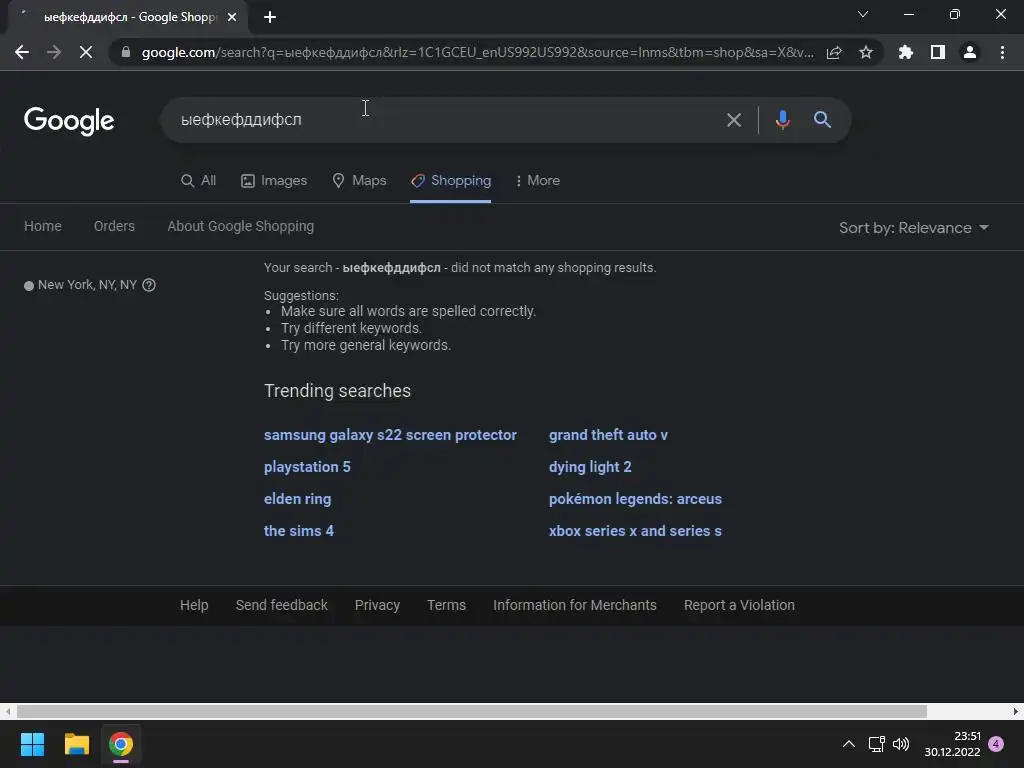The height and width of the screenshot is (768, 1024).
Task: Switch to the Maps tab
Action: tap(359, 181)
